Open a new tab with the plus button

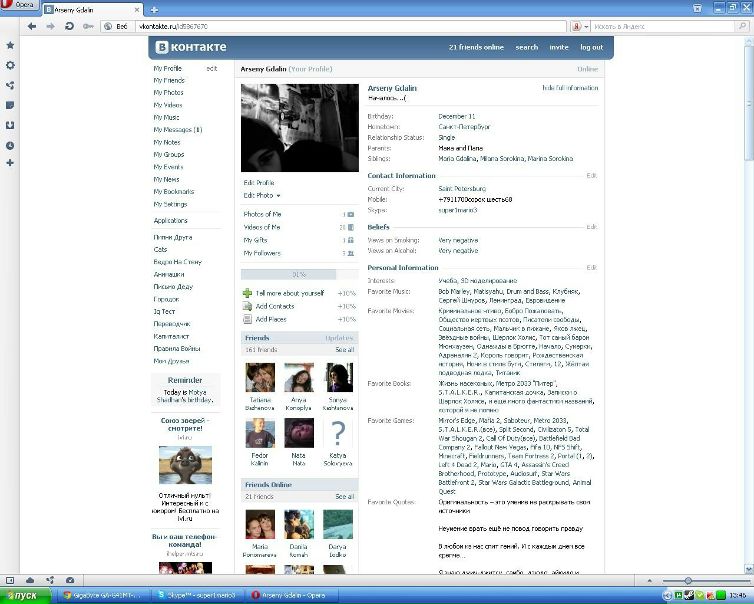tap(153, 8)
